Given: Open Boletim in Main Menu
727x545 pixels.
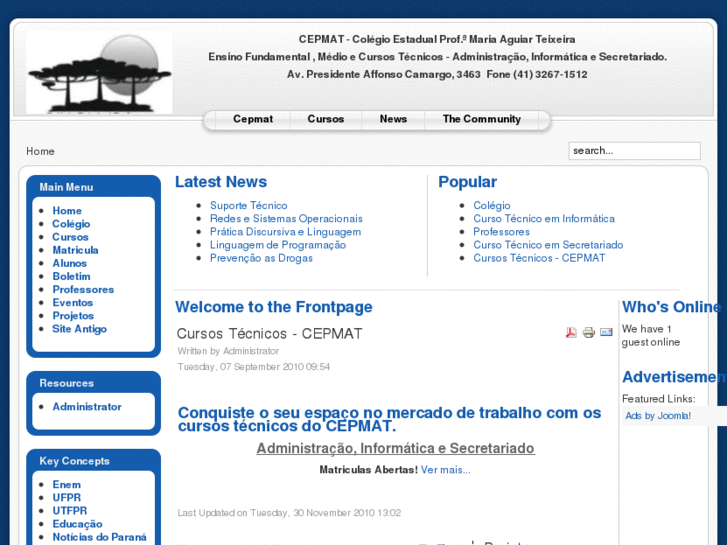Looking at the screenshot, I should point(71,276).
